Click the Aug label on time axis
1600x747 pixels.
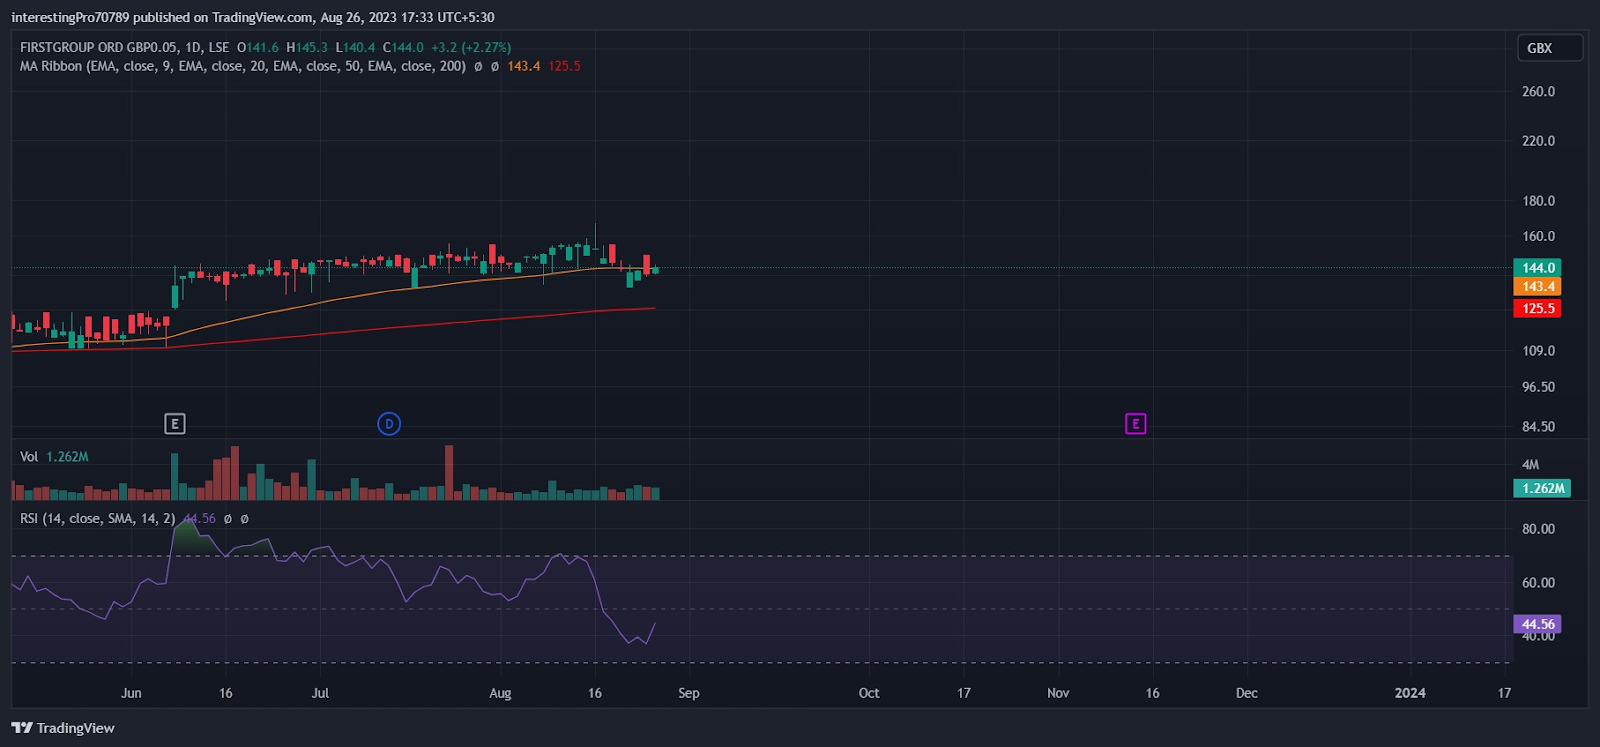pos(500,693)
